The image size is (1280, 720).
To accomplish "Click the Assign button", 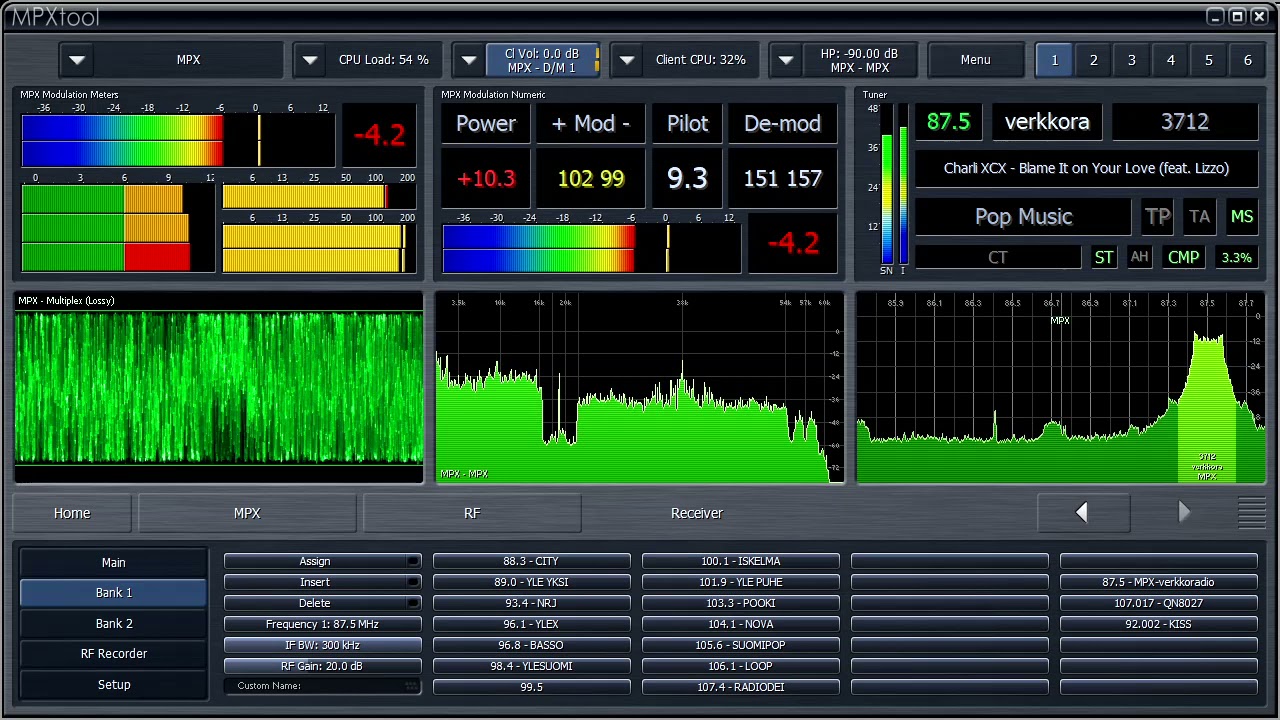I will (x=322, y=562).
